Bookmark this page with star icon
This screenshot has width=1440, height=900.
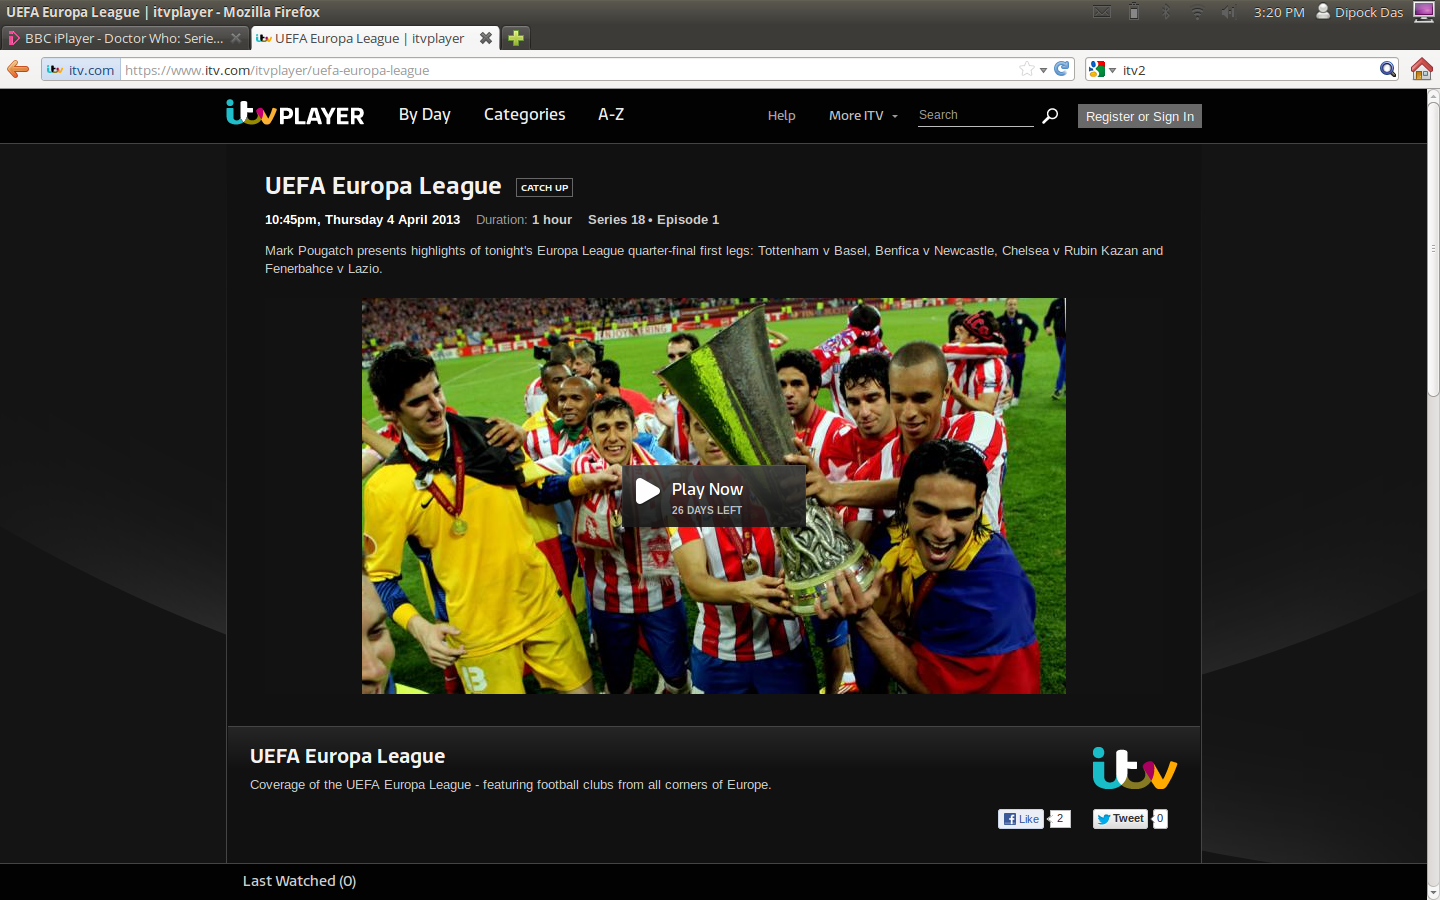pyautogui.click(x=1026, y=69)
